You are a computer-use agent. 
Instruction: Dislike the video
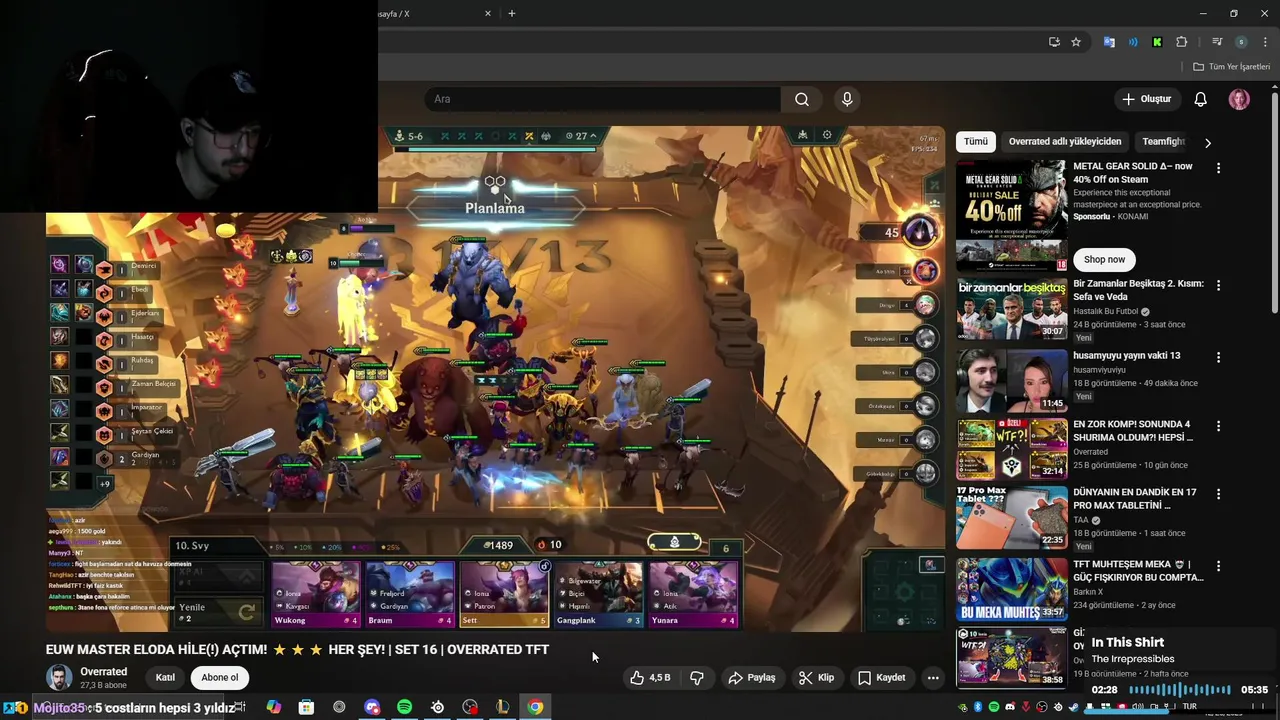pos(697,677)
